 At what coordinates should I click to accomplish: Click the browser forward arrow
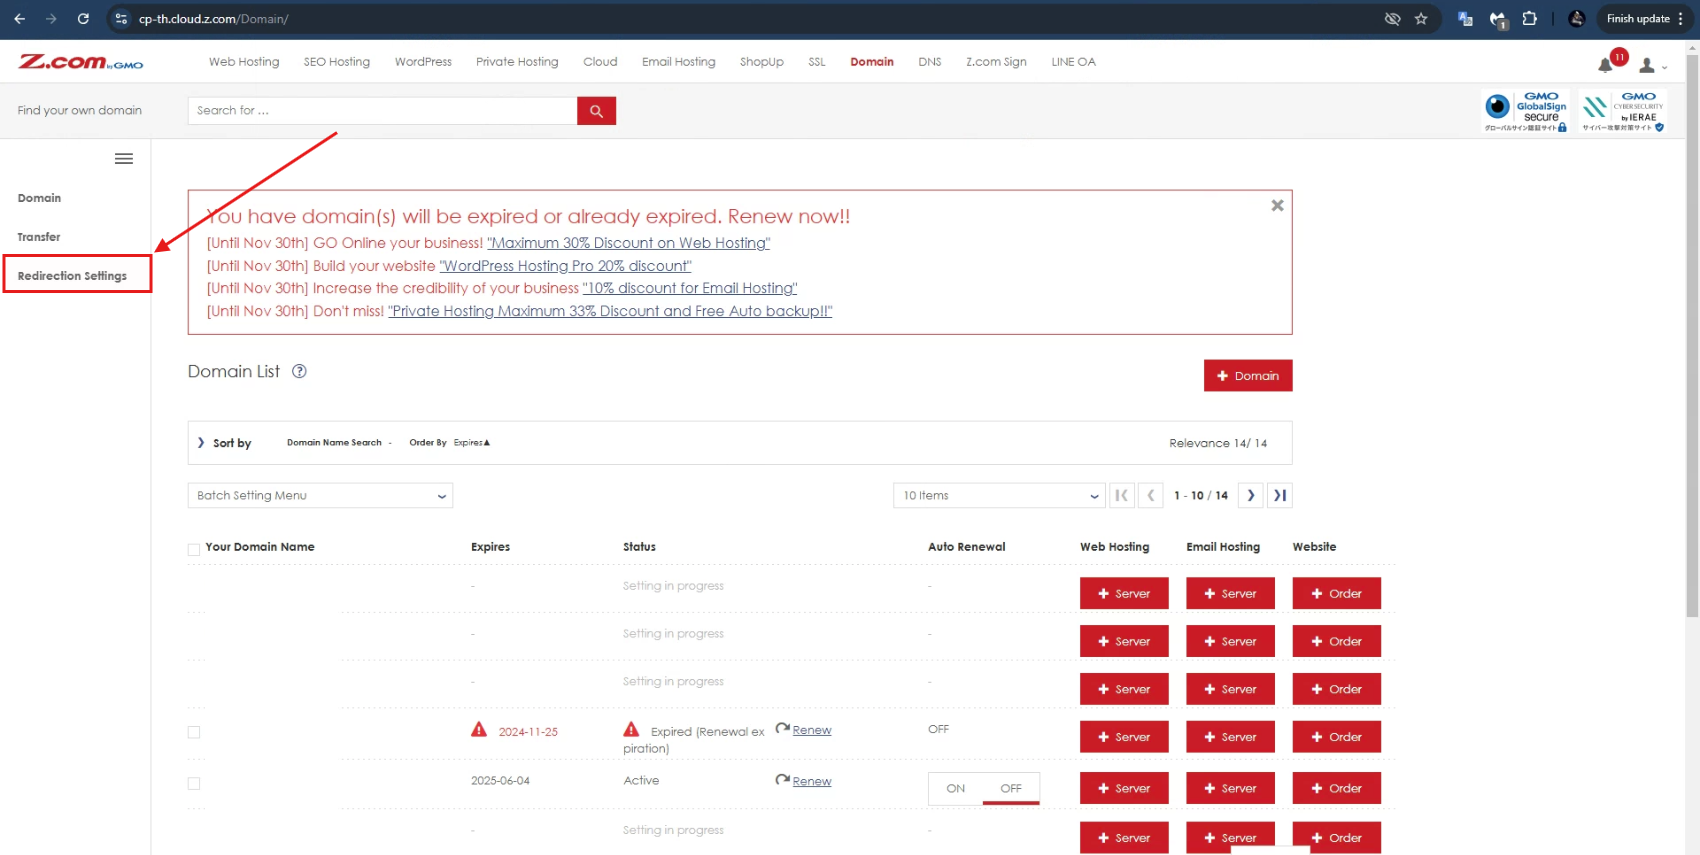(51, 19)
